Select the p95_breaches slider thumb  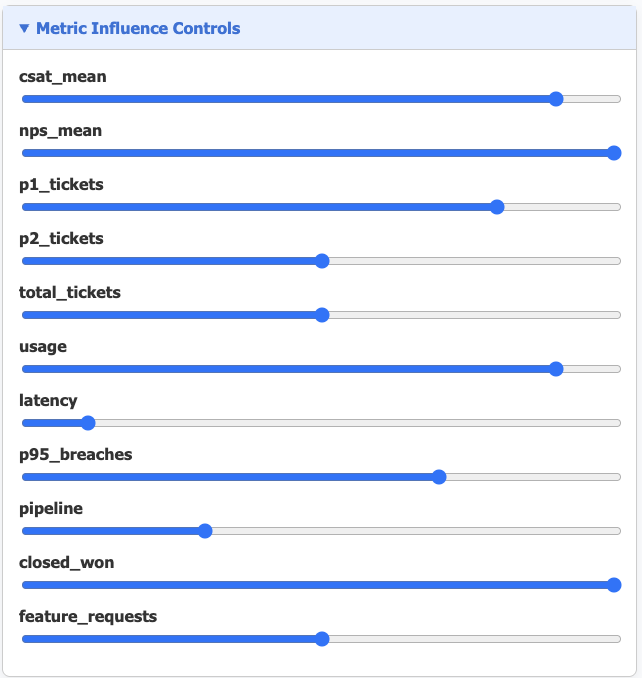tap(439, 477)
